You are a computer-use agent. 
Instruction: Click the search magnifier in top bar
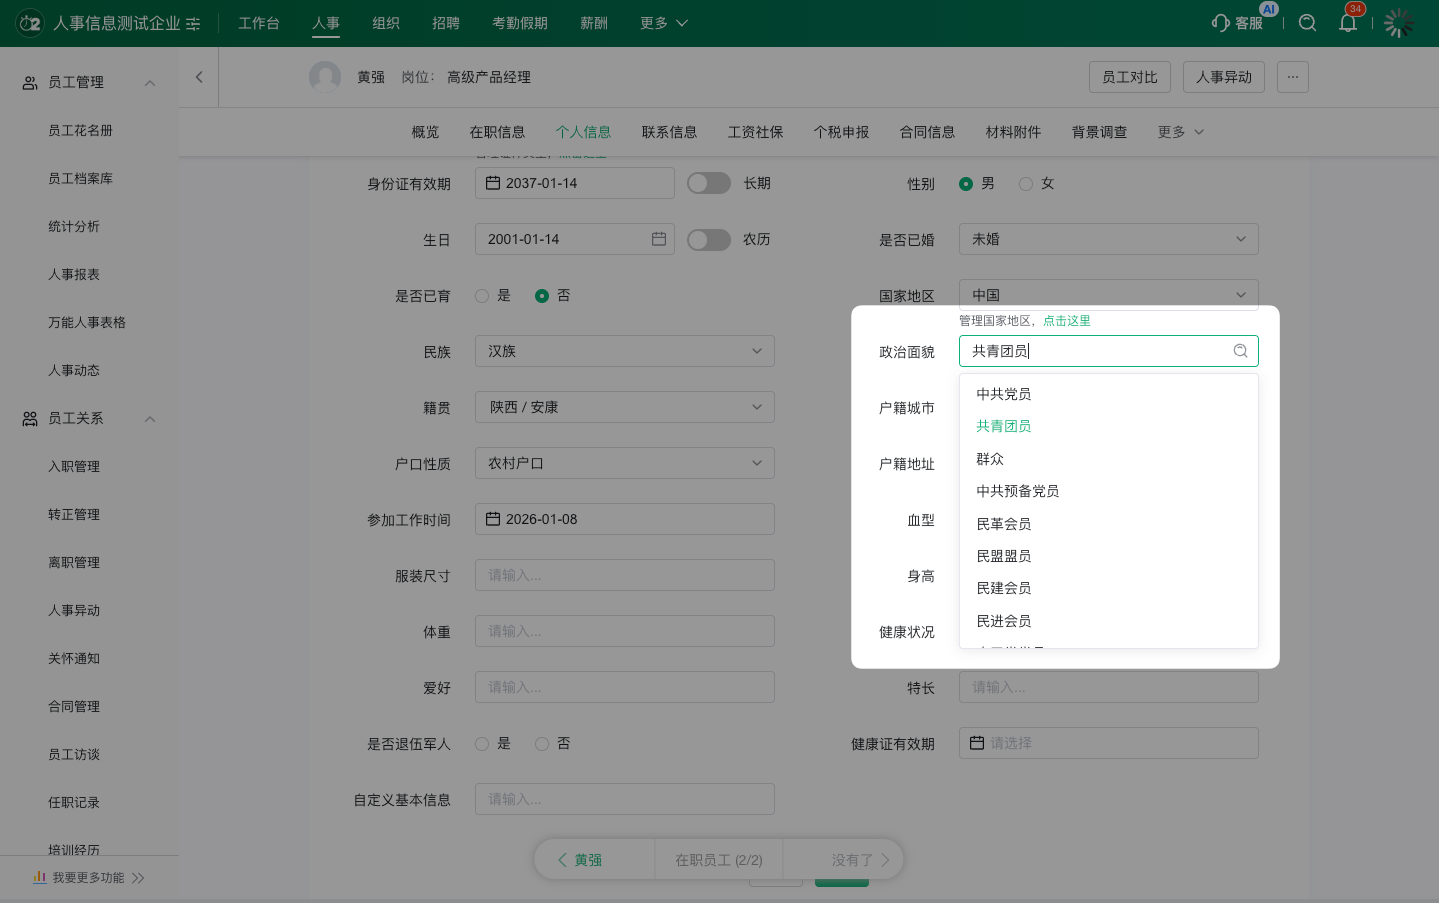coord(1307,23)
